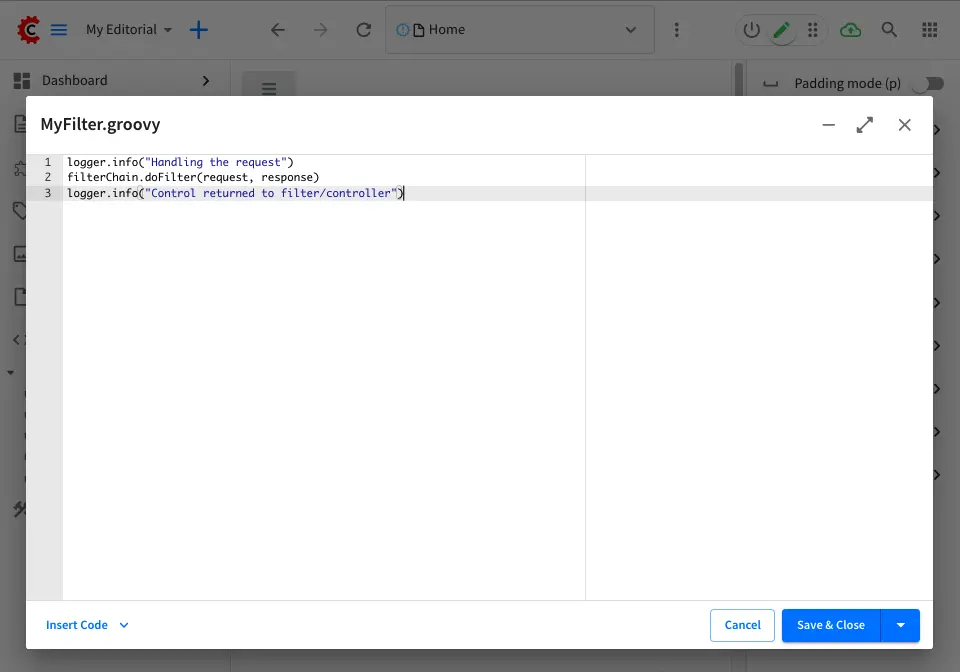
Task: Click Save & Close button
Action: (831, 625)
